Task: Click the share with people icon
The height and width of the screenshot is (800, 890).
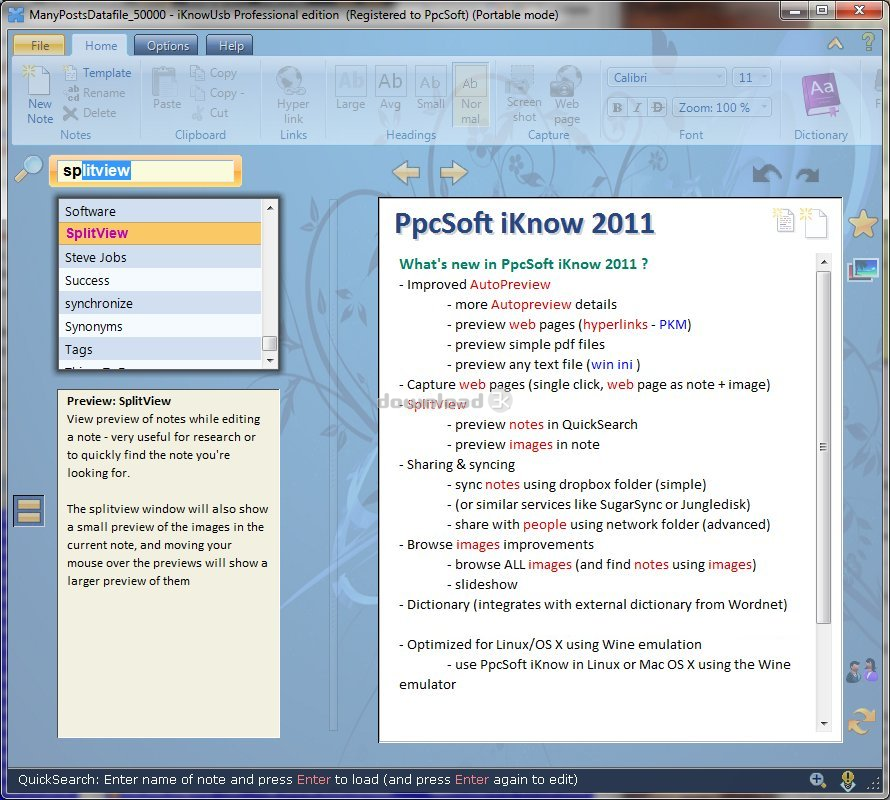Action: [862, 671]
